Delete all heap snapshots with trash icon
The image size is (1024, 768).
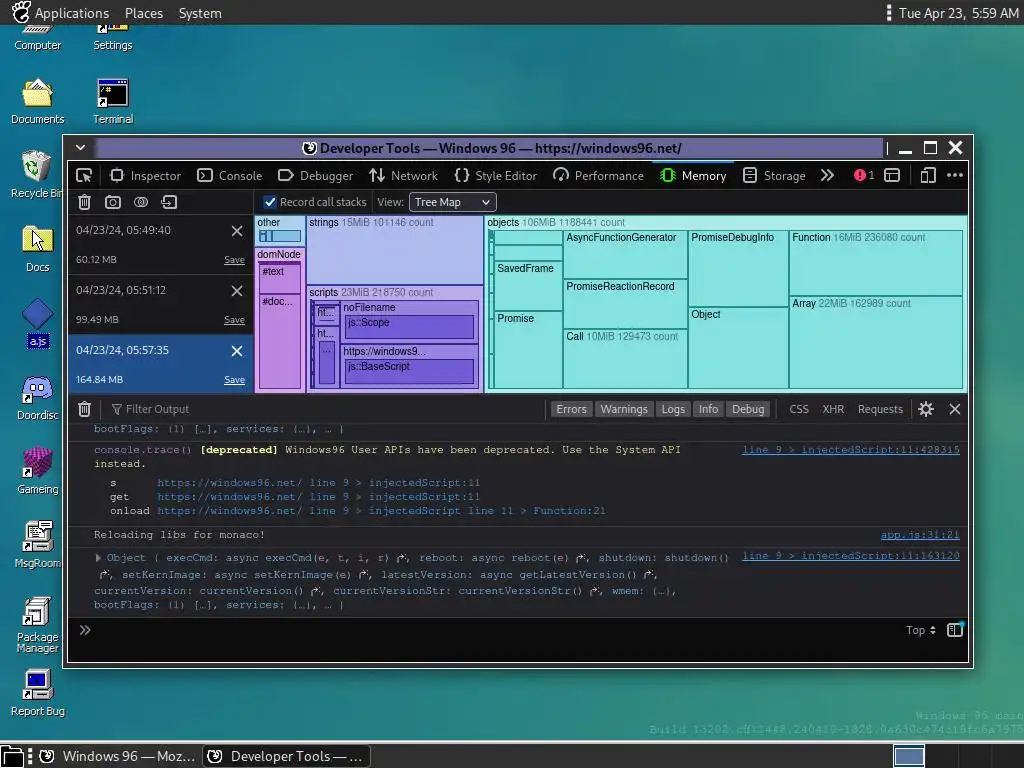pyautogui.click(x=84, y=202)
